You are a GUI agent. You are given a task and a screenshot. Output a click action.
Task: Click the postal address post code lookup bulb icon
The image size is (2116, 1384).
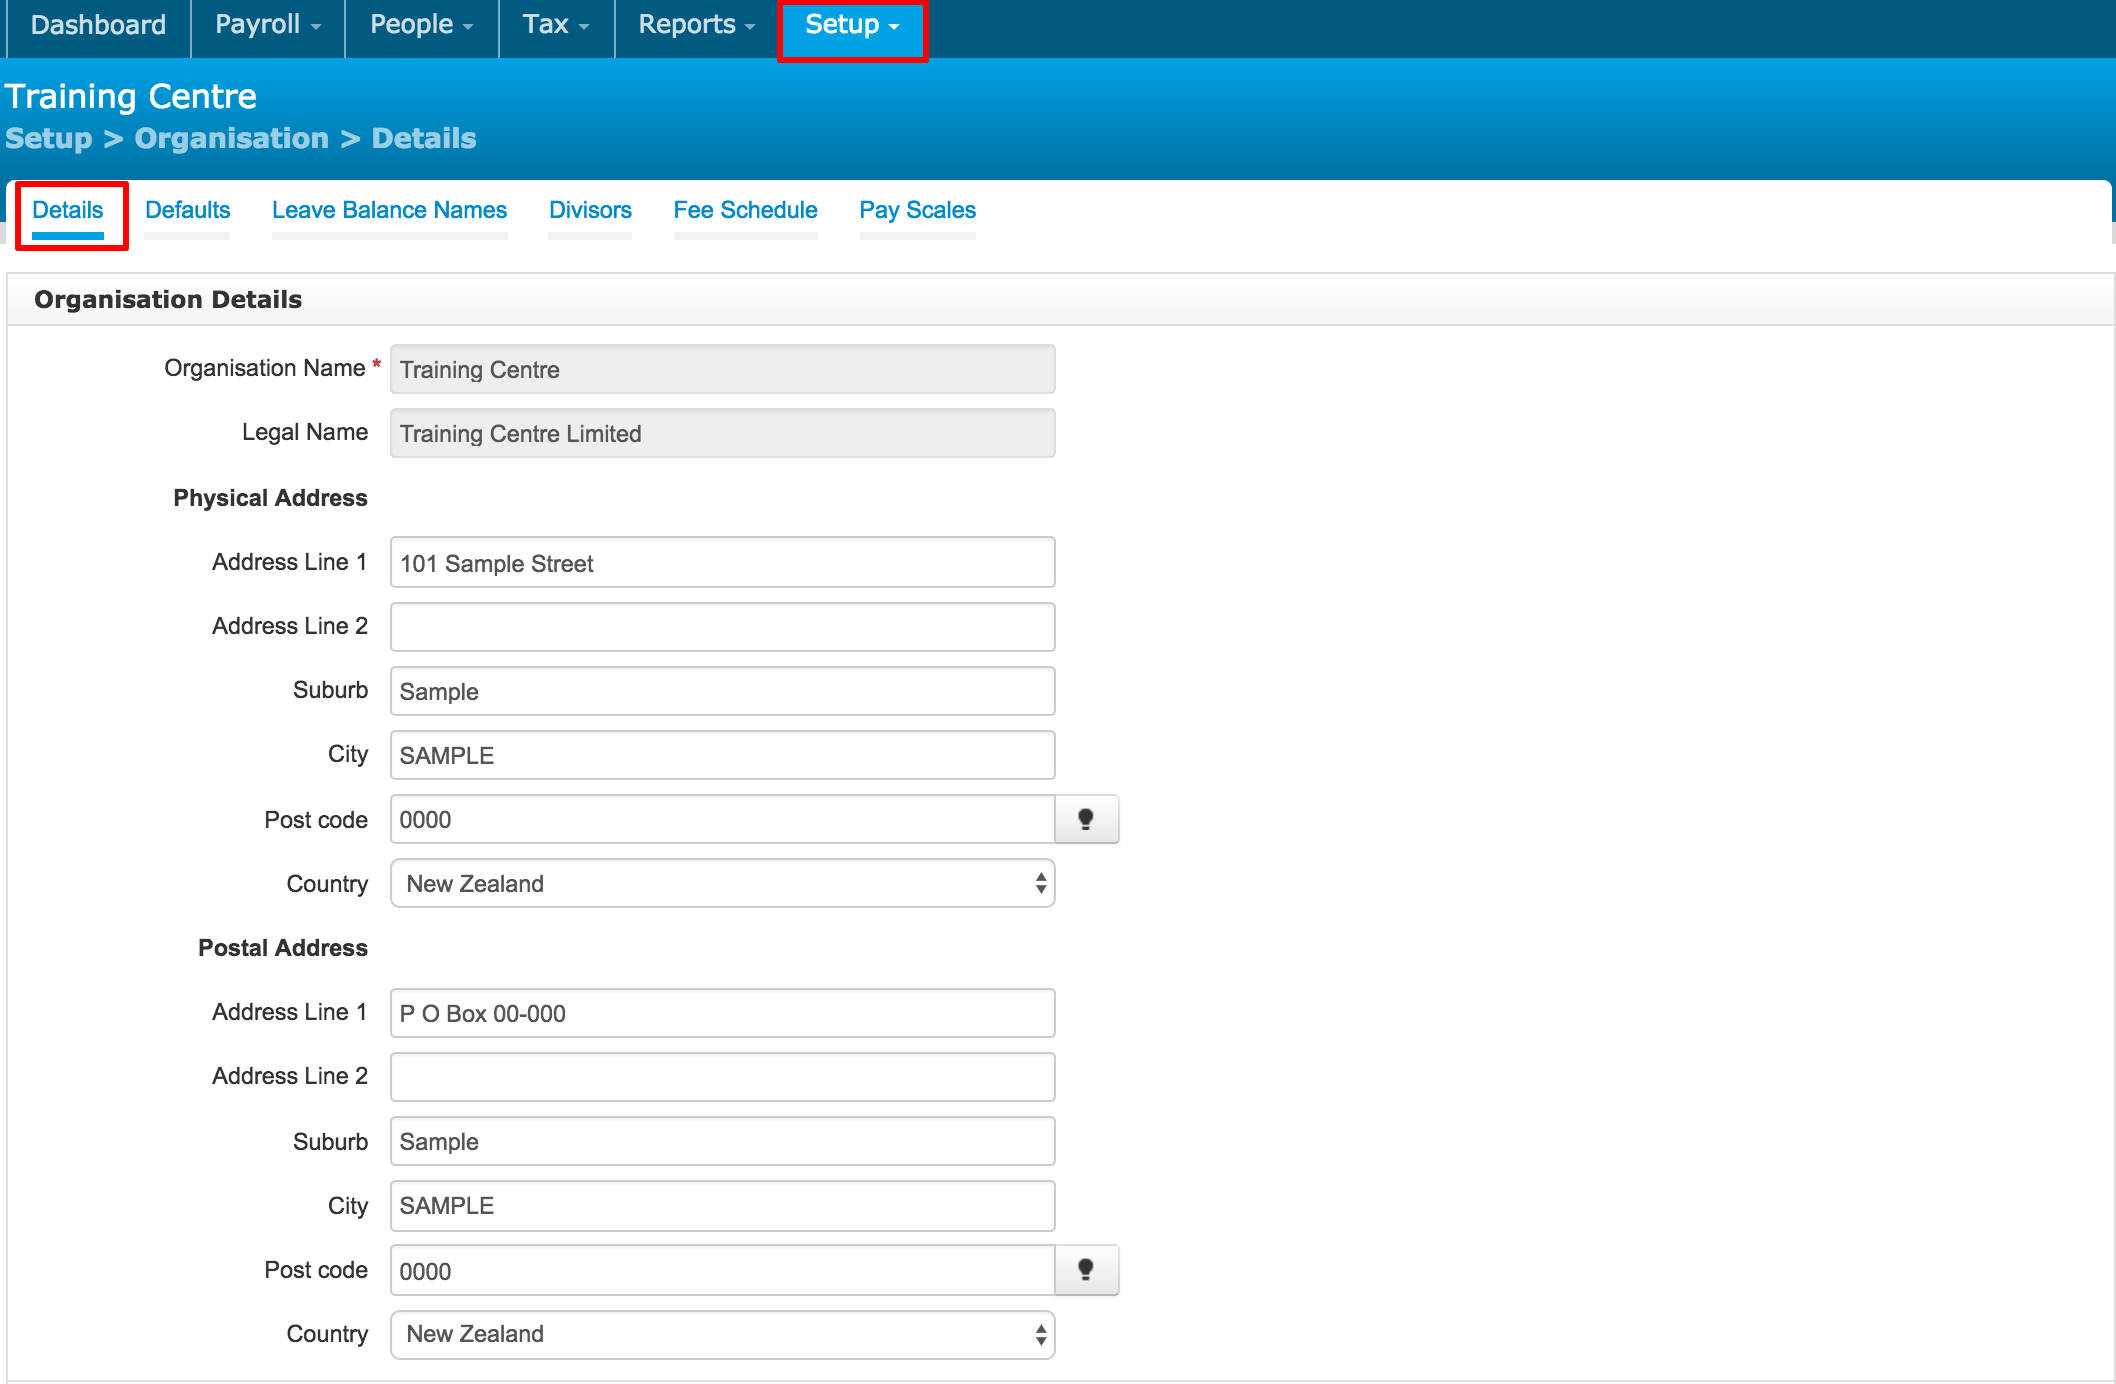pos(1086,1270)
